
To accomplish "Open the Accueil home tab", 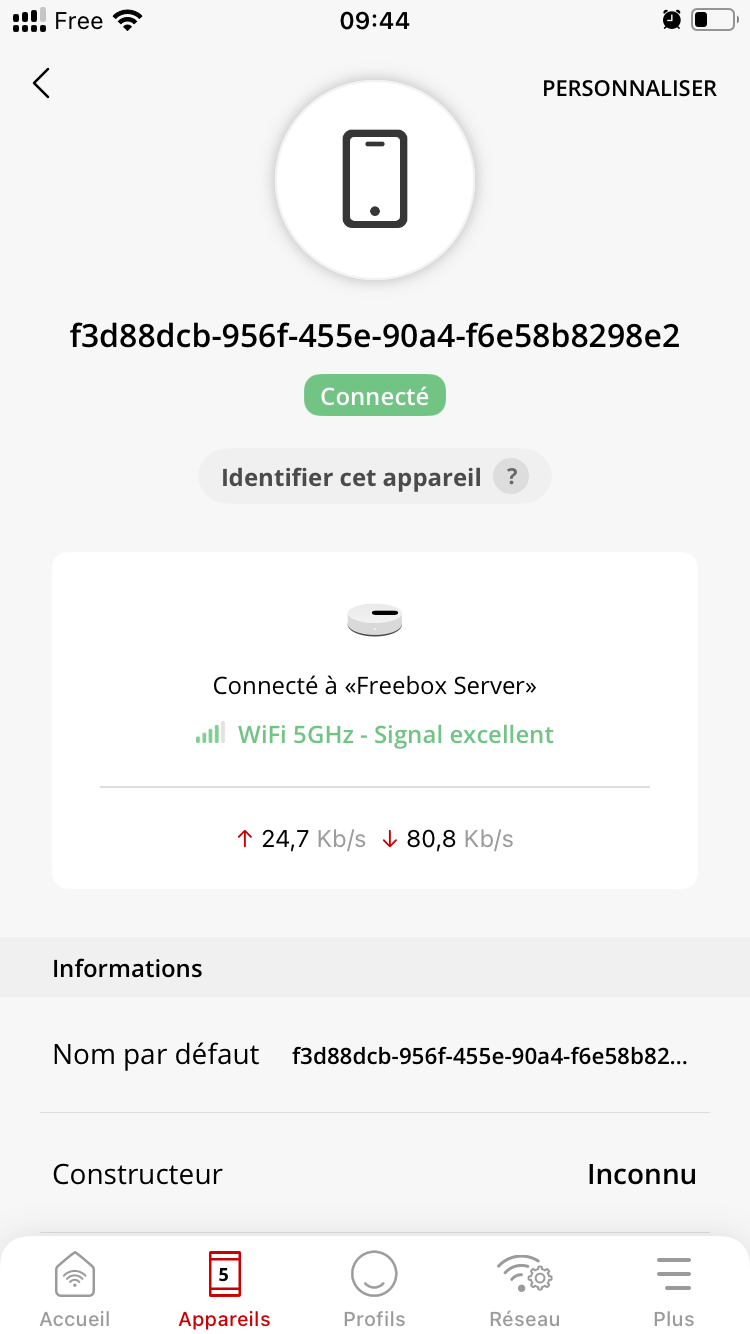I will 75,1289.
